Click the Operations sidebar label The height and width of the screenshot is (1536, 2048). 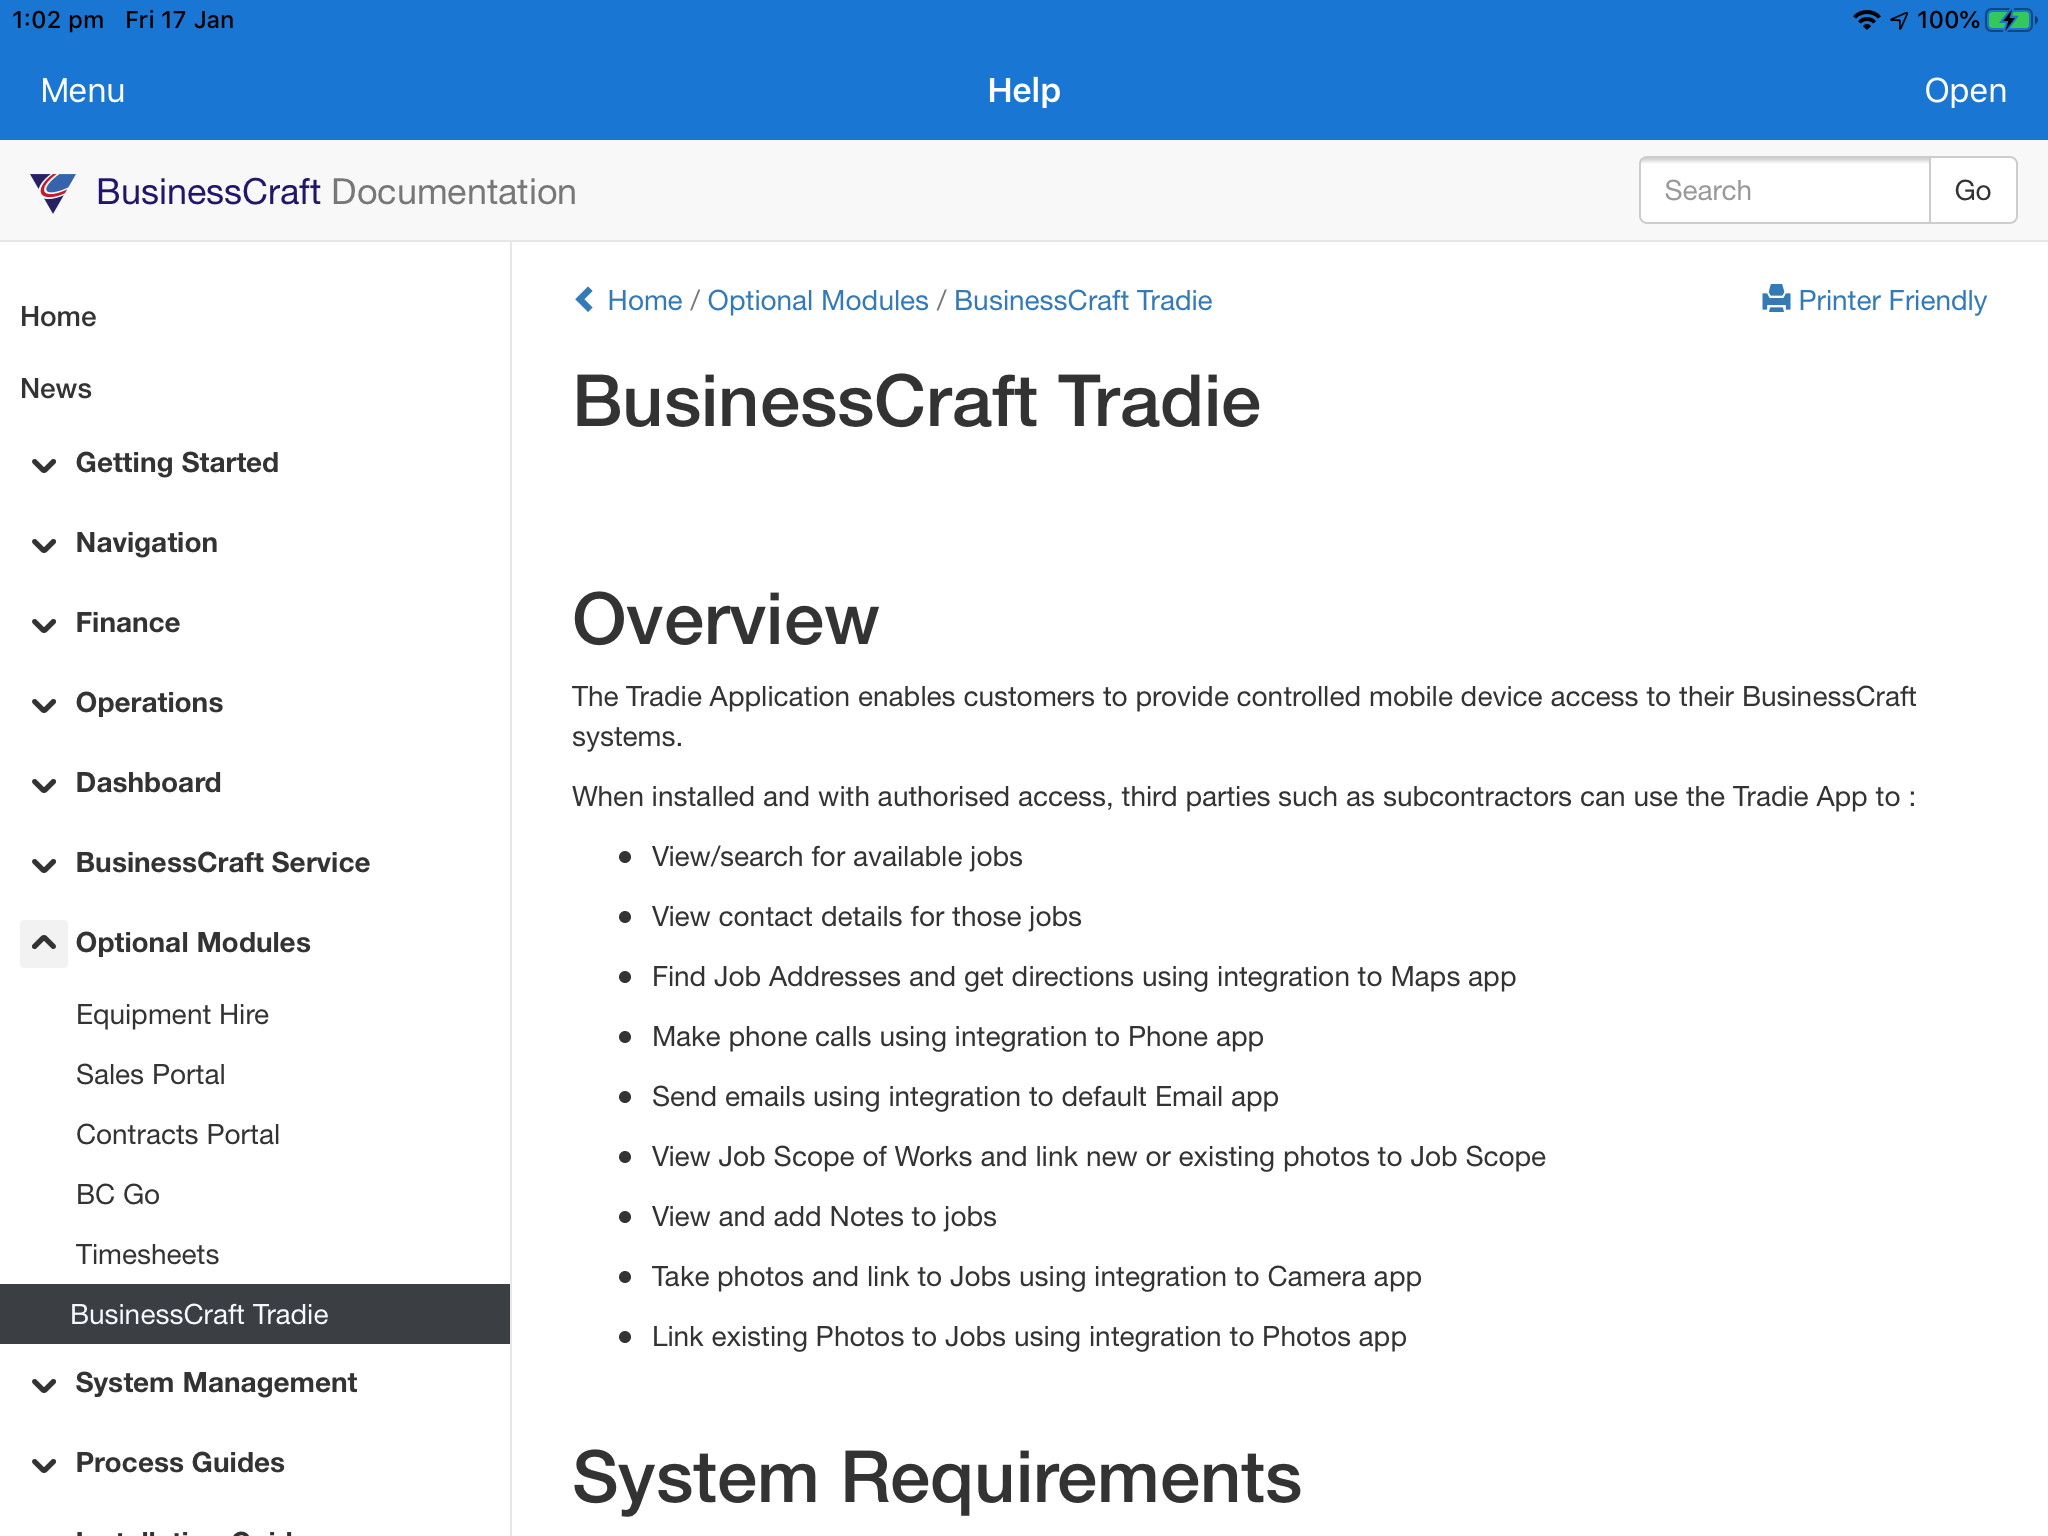(x=150, y=702)
